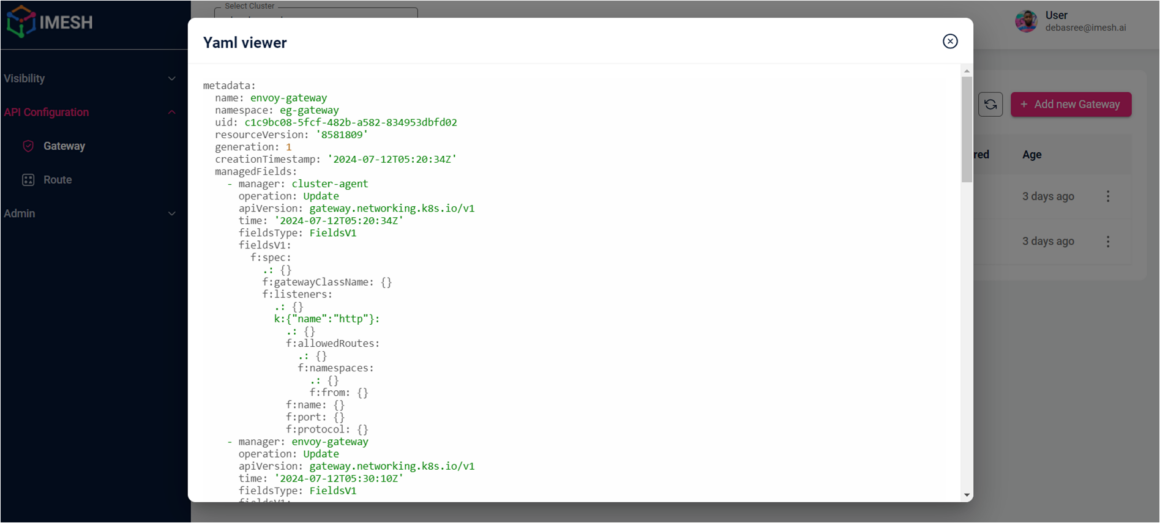Viewport: 1160px width, 523px height.
Task: Collapse the API Configuration chevron
Action: (x=172, y=112)
